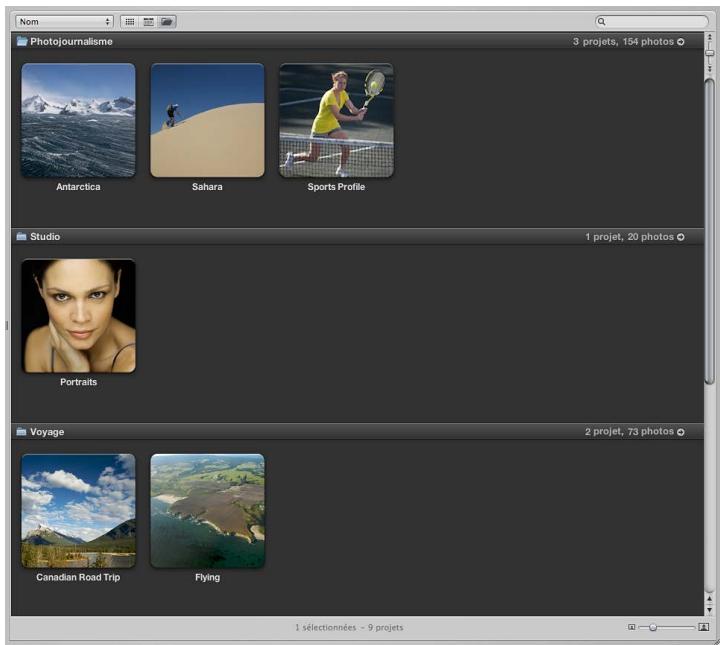The height and width of the screenshot is (645, 720).
Task: Click the scrollbar up arrow at bottom right
Action: coord(709,599)
